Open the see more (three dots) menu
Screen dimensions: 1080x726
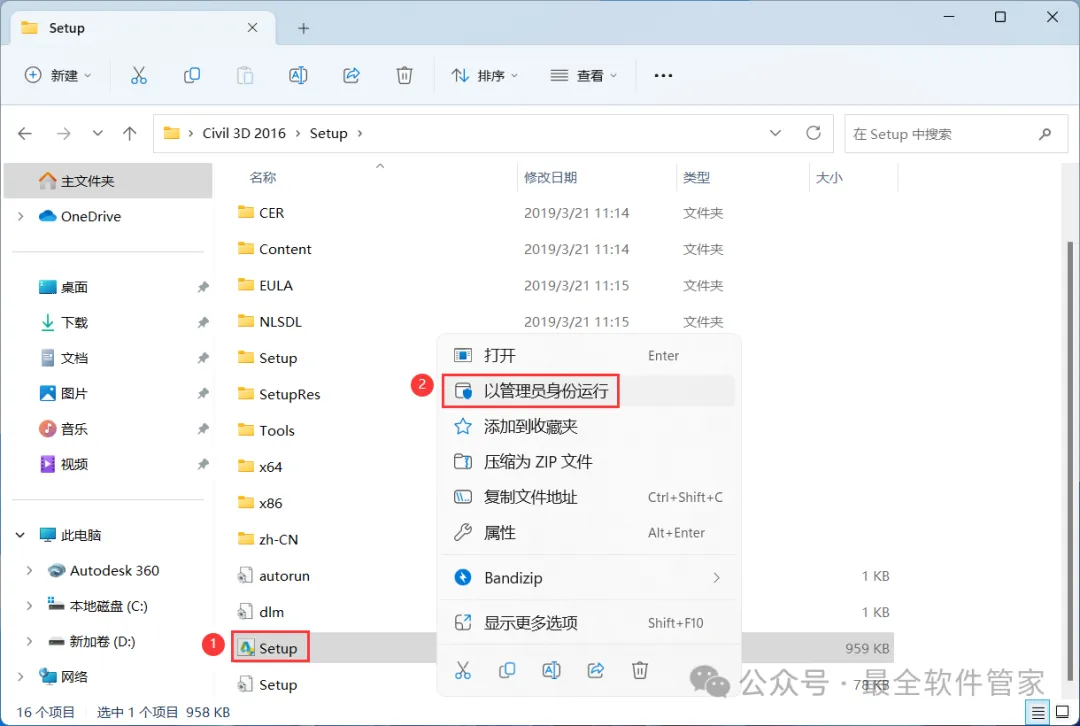tap(663, 75)
